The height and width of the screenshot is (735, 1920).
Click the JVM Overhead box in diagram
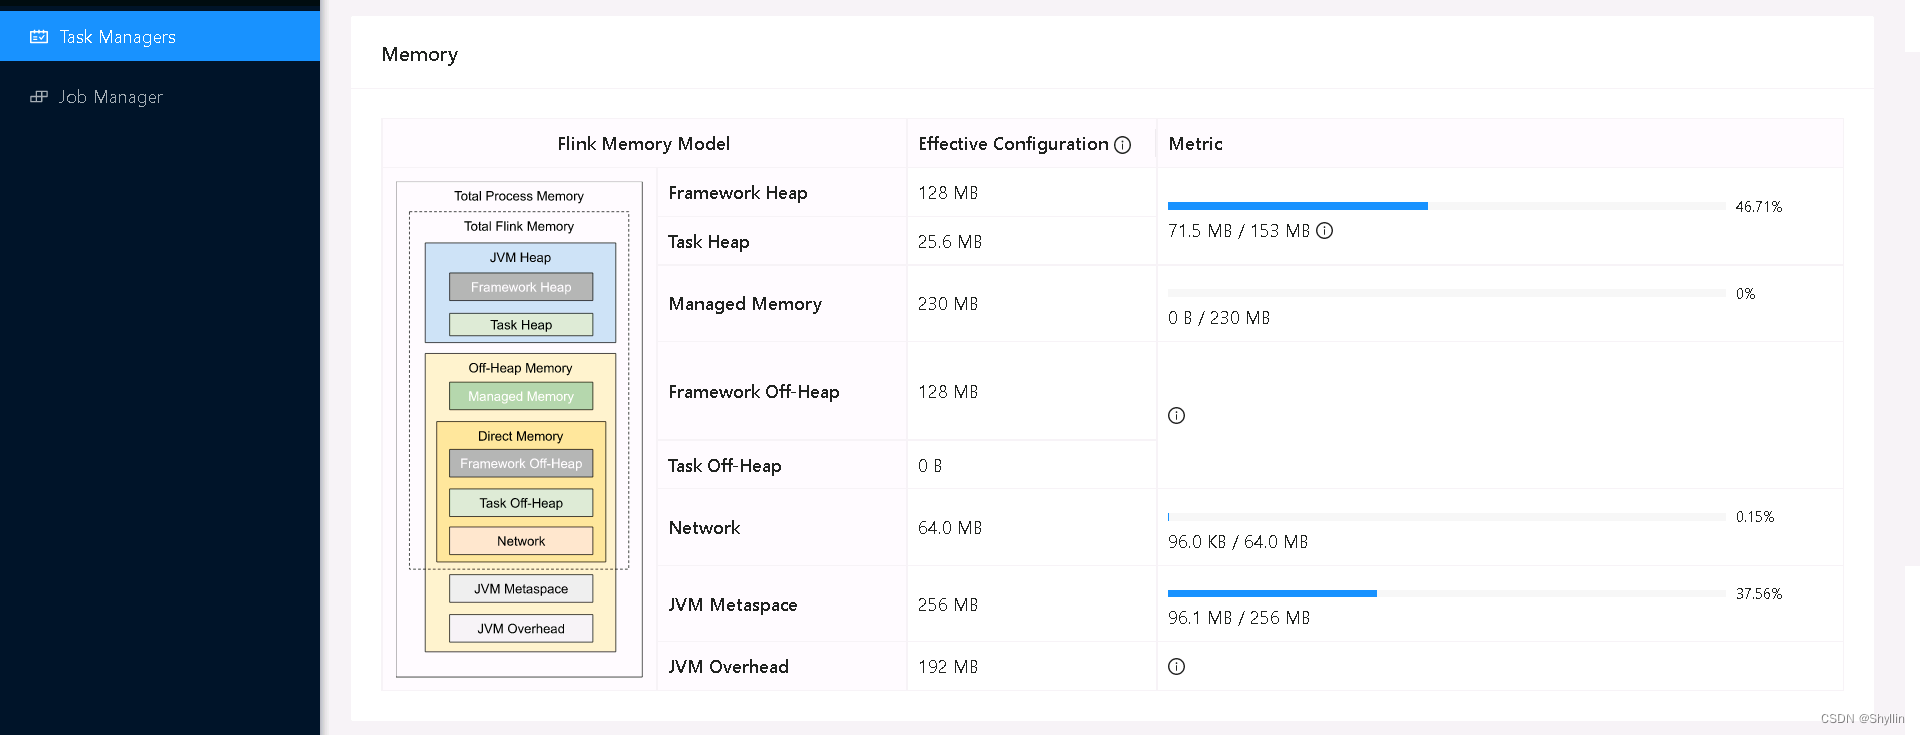(521, 629)
